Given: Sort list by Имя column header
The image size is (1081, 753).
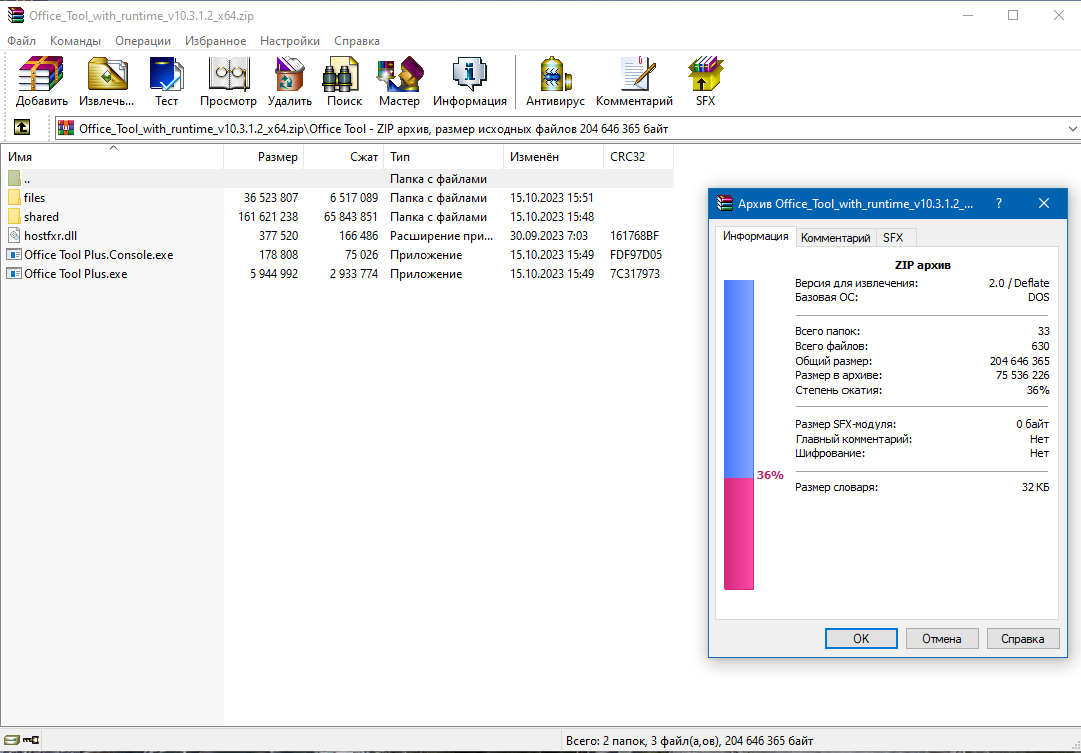Looking at the screenshot, I should pos(112,157).
